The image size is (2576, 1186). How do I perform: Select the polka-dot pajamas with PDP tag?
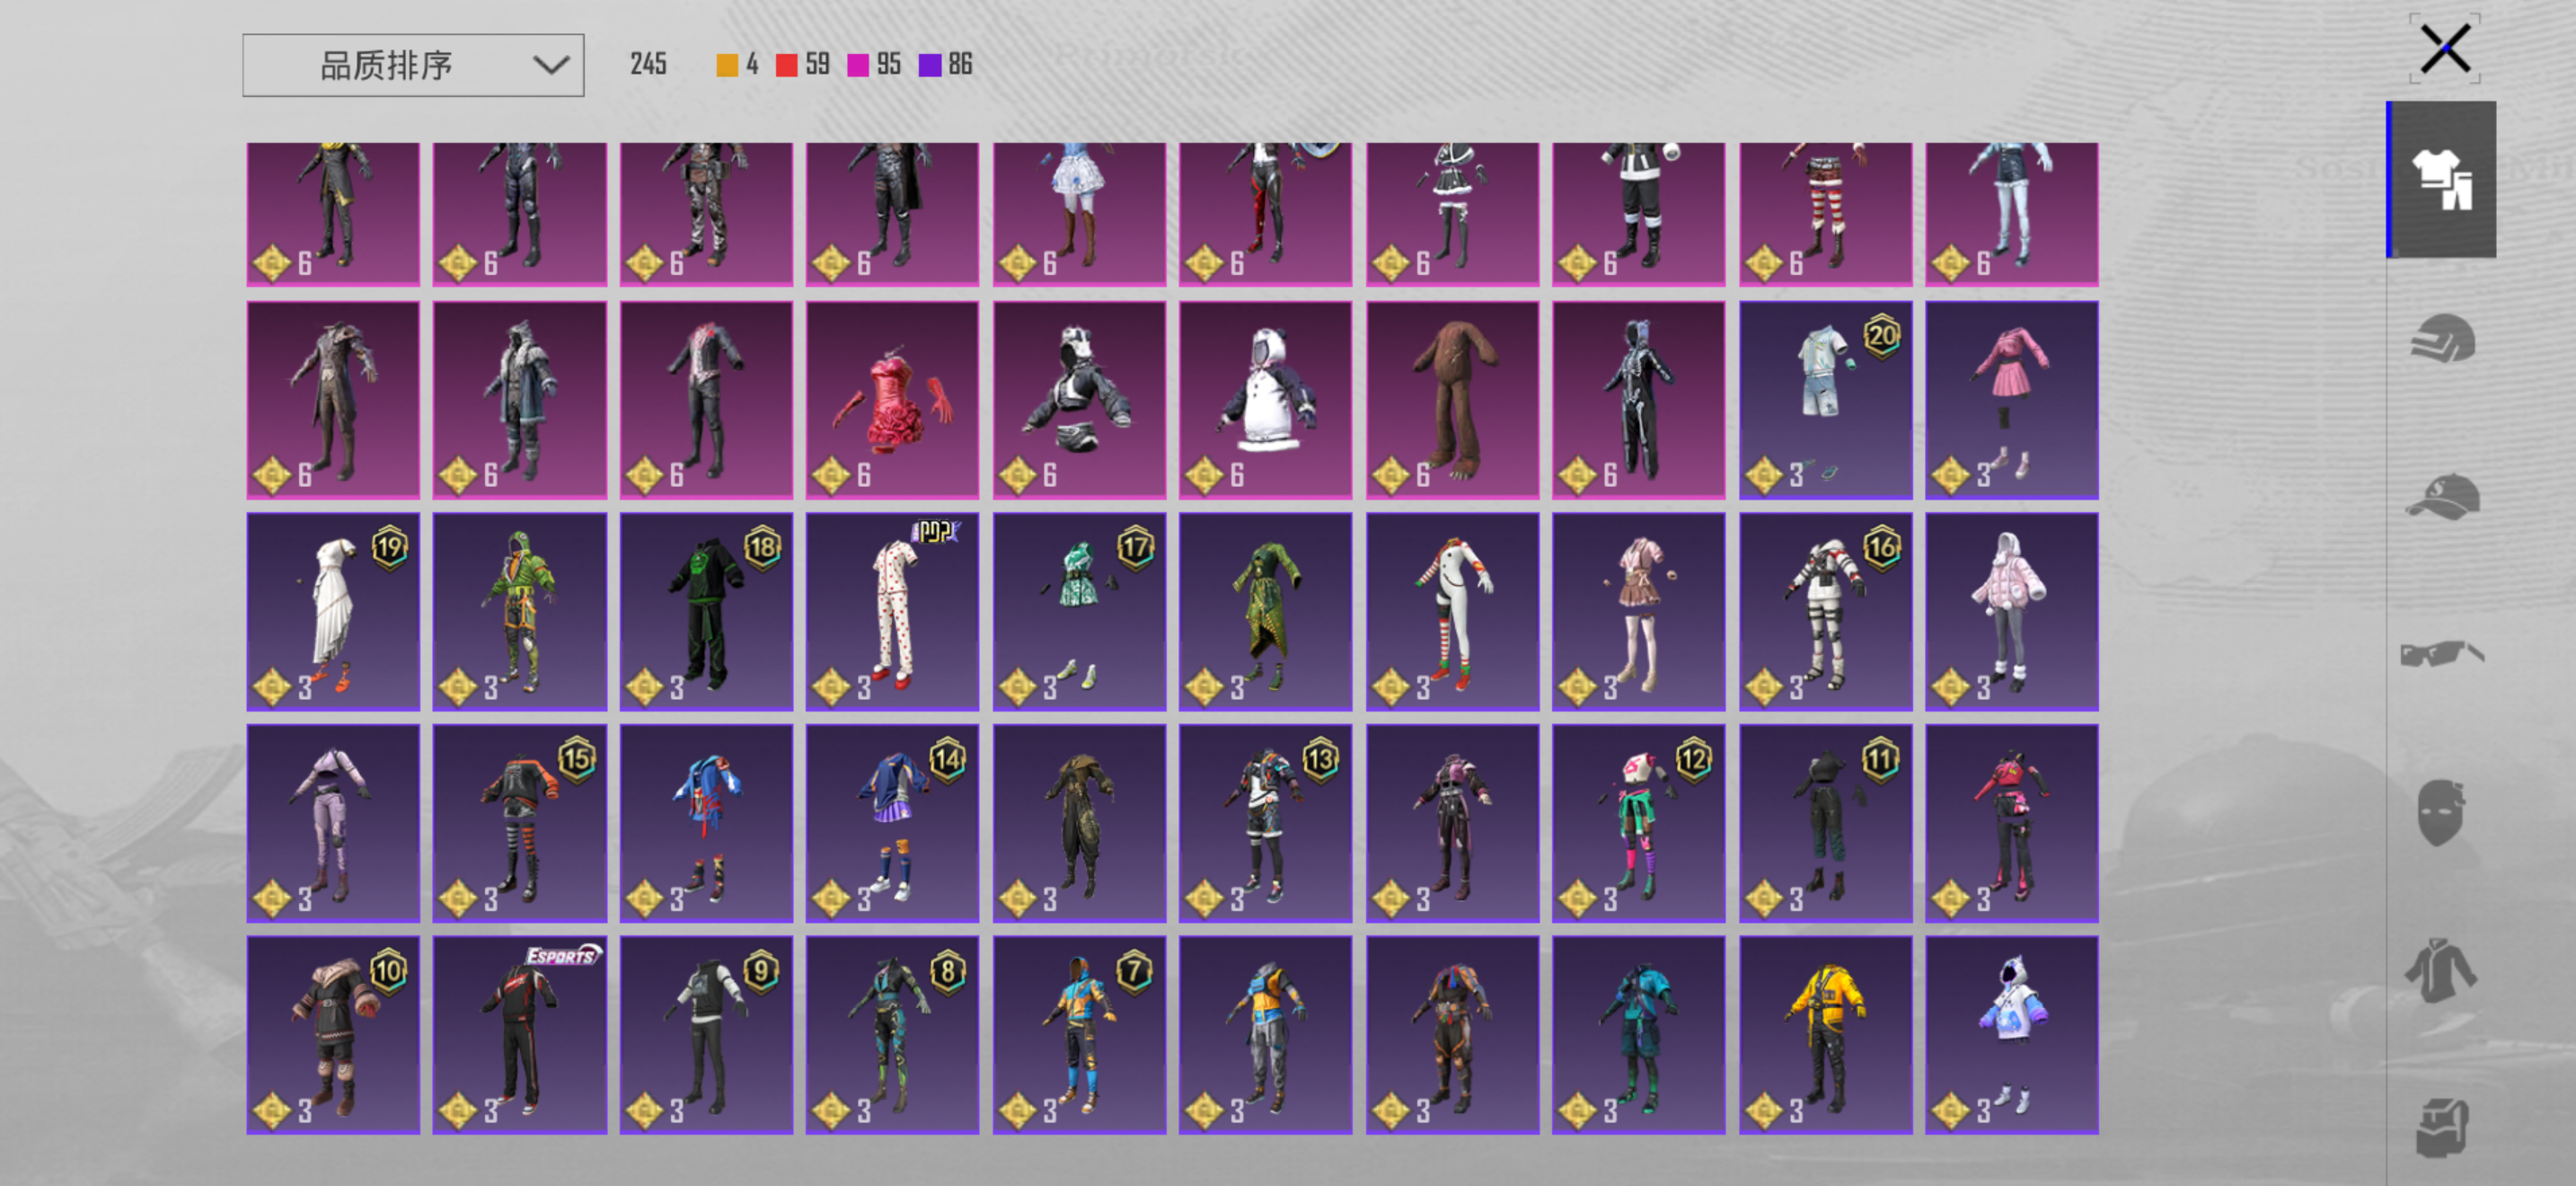click(892, 612)
